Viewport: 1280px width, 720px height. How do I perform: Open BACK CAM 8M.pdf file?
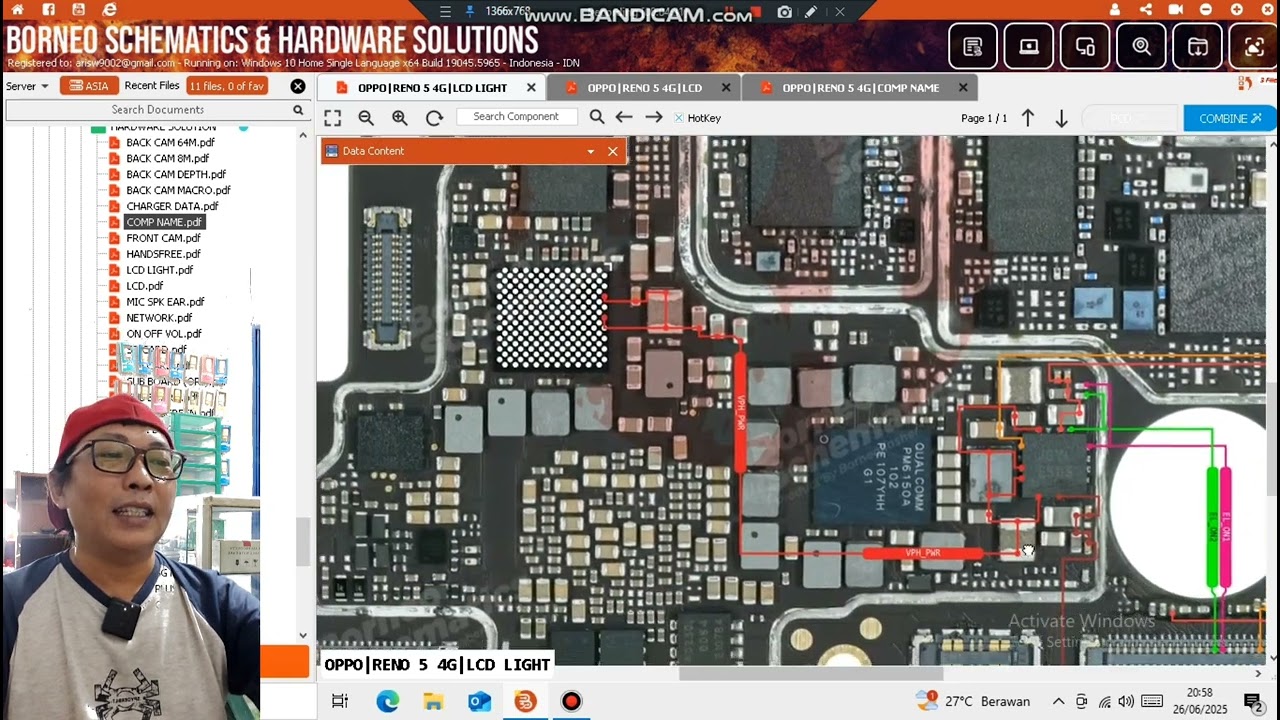[x=167, y=158]
